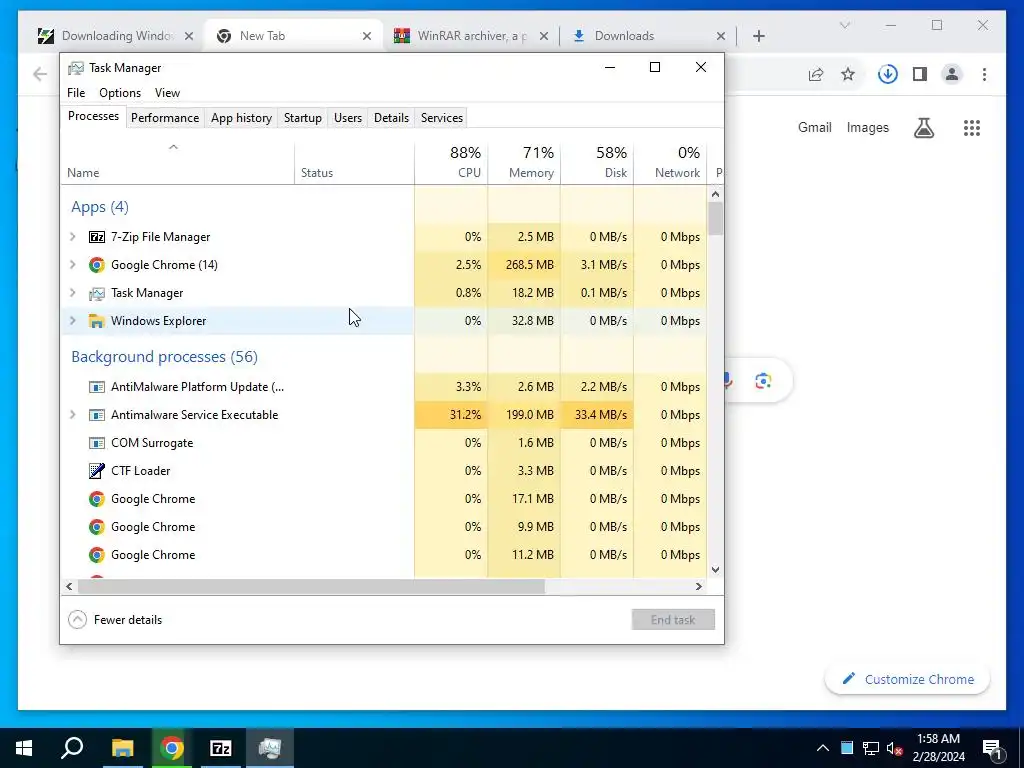Click the COM Surrogate process icon
The height and width of the screenshot is (768, 1024).
97,443
